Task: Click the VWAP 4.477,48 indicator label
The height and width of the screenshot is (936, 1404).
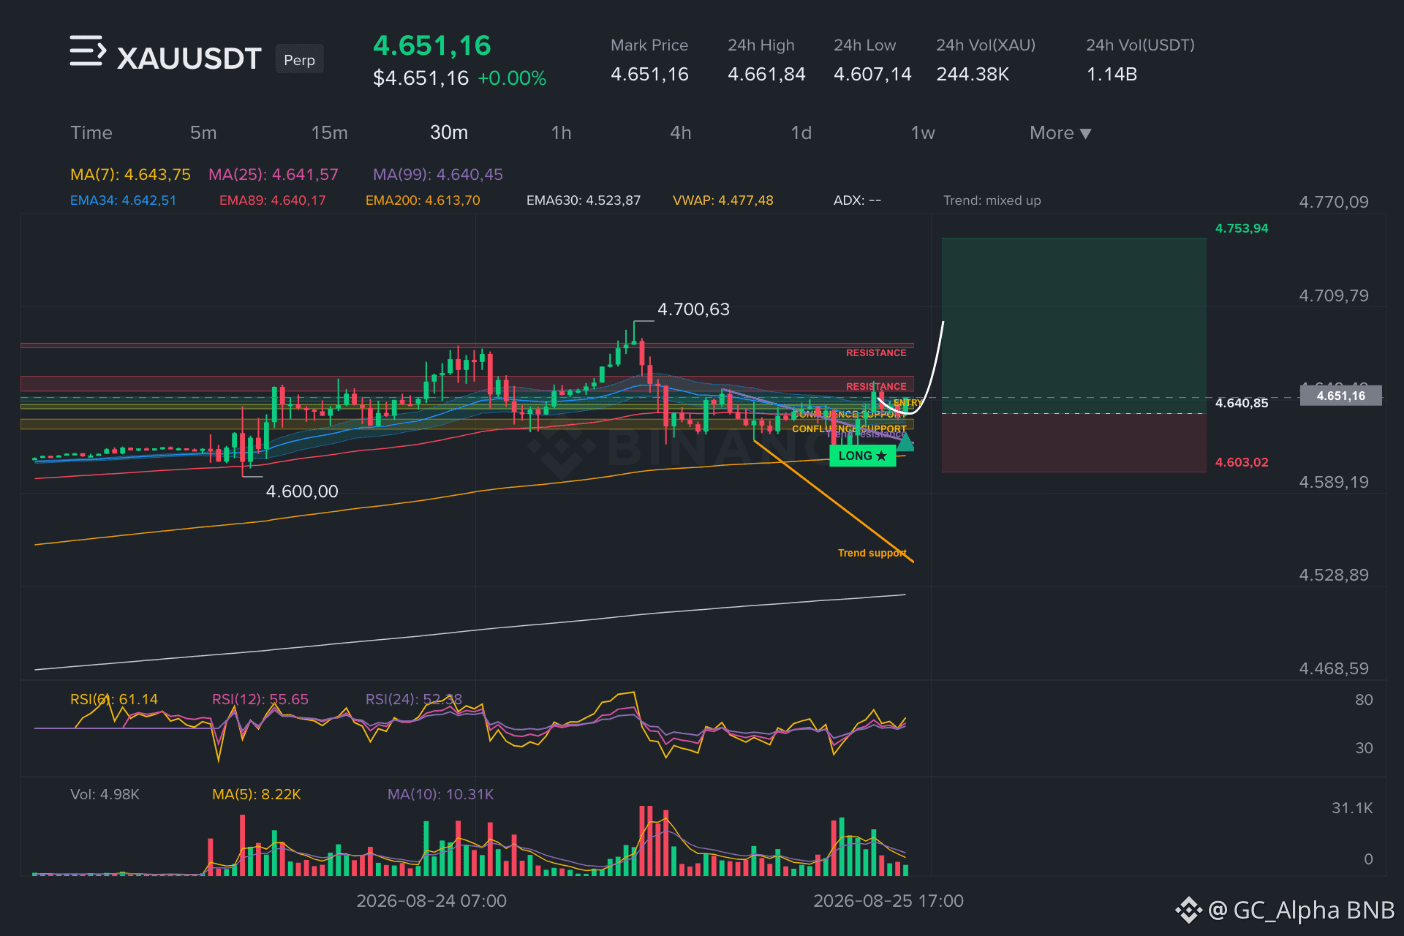Action: (x=722, y=200)
